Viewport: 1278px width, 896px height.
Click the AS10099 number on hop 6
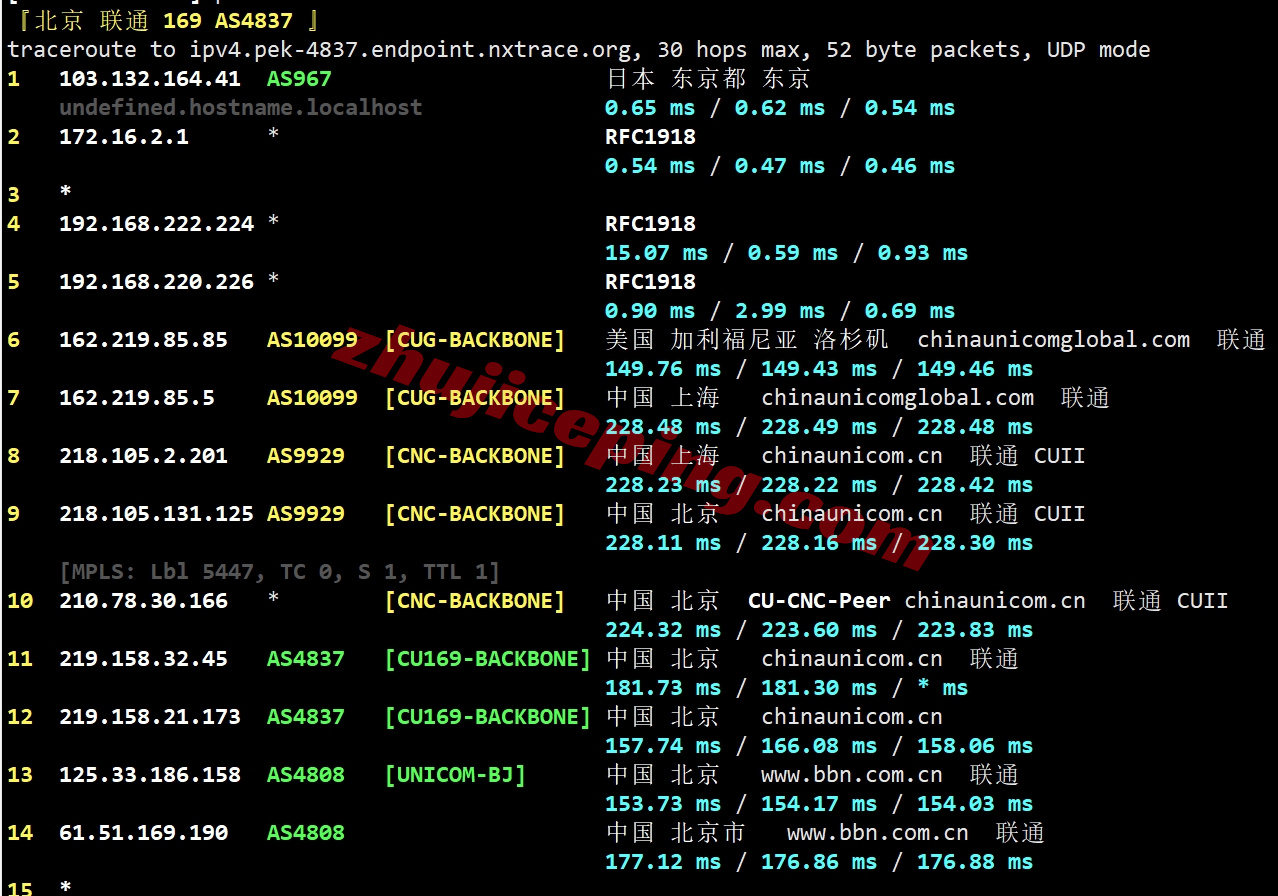click(311, 340)
